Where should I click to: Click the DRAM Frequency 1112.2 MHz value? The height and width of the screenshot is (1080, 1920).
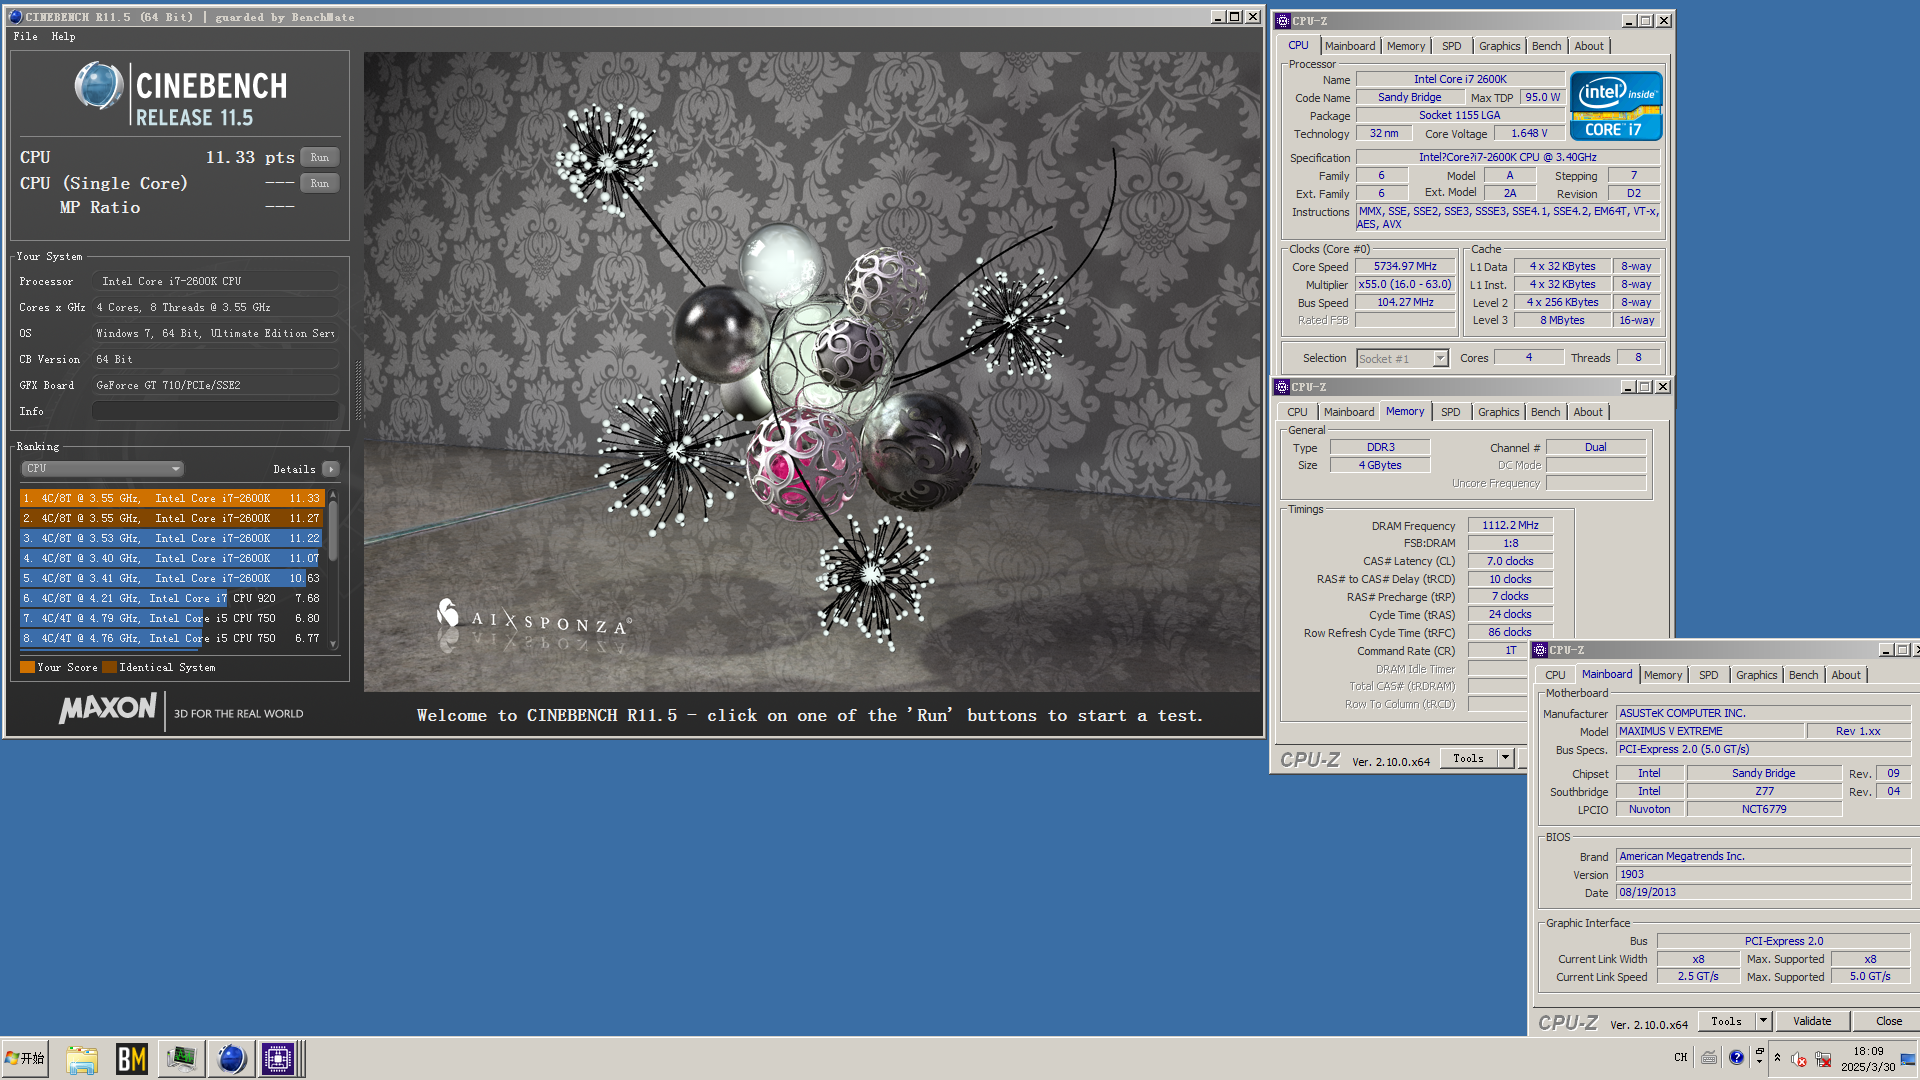click(x=1510, y=525)
